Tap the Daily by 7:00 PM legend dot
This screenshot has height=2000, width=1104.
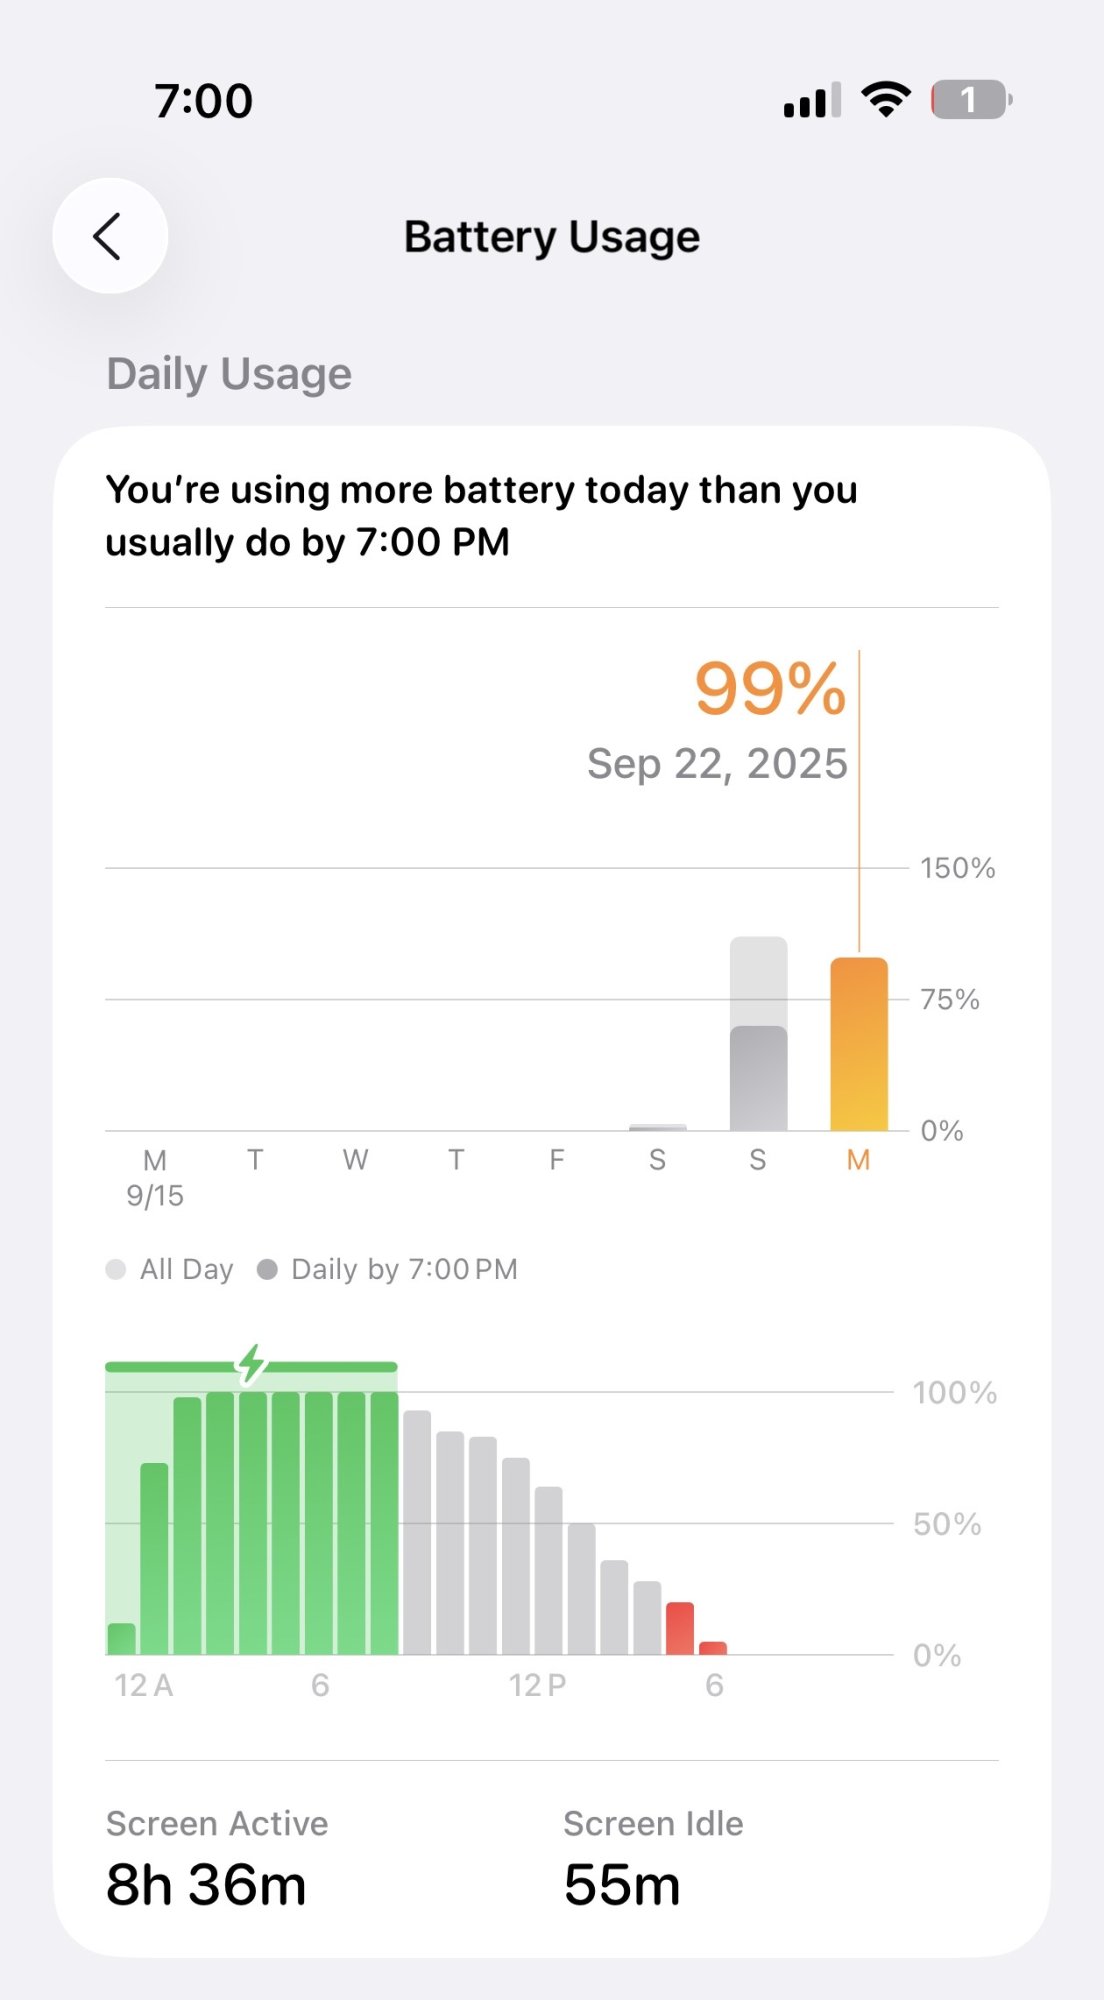coord(267,1269)
